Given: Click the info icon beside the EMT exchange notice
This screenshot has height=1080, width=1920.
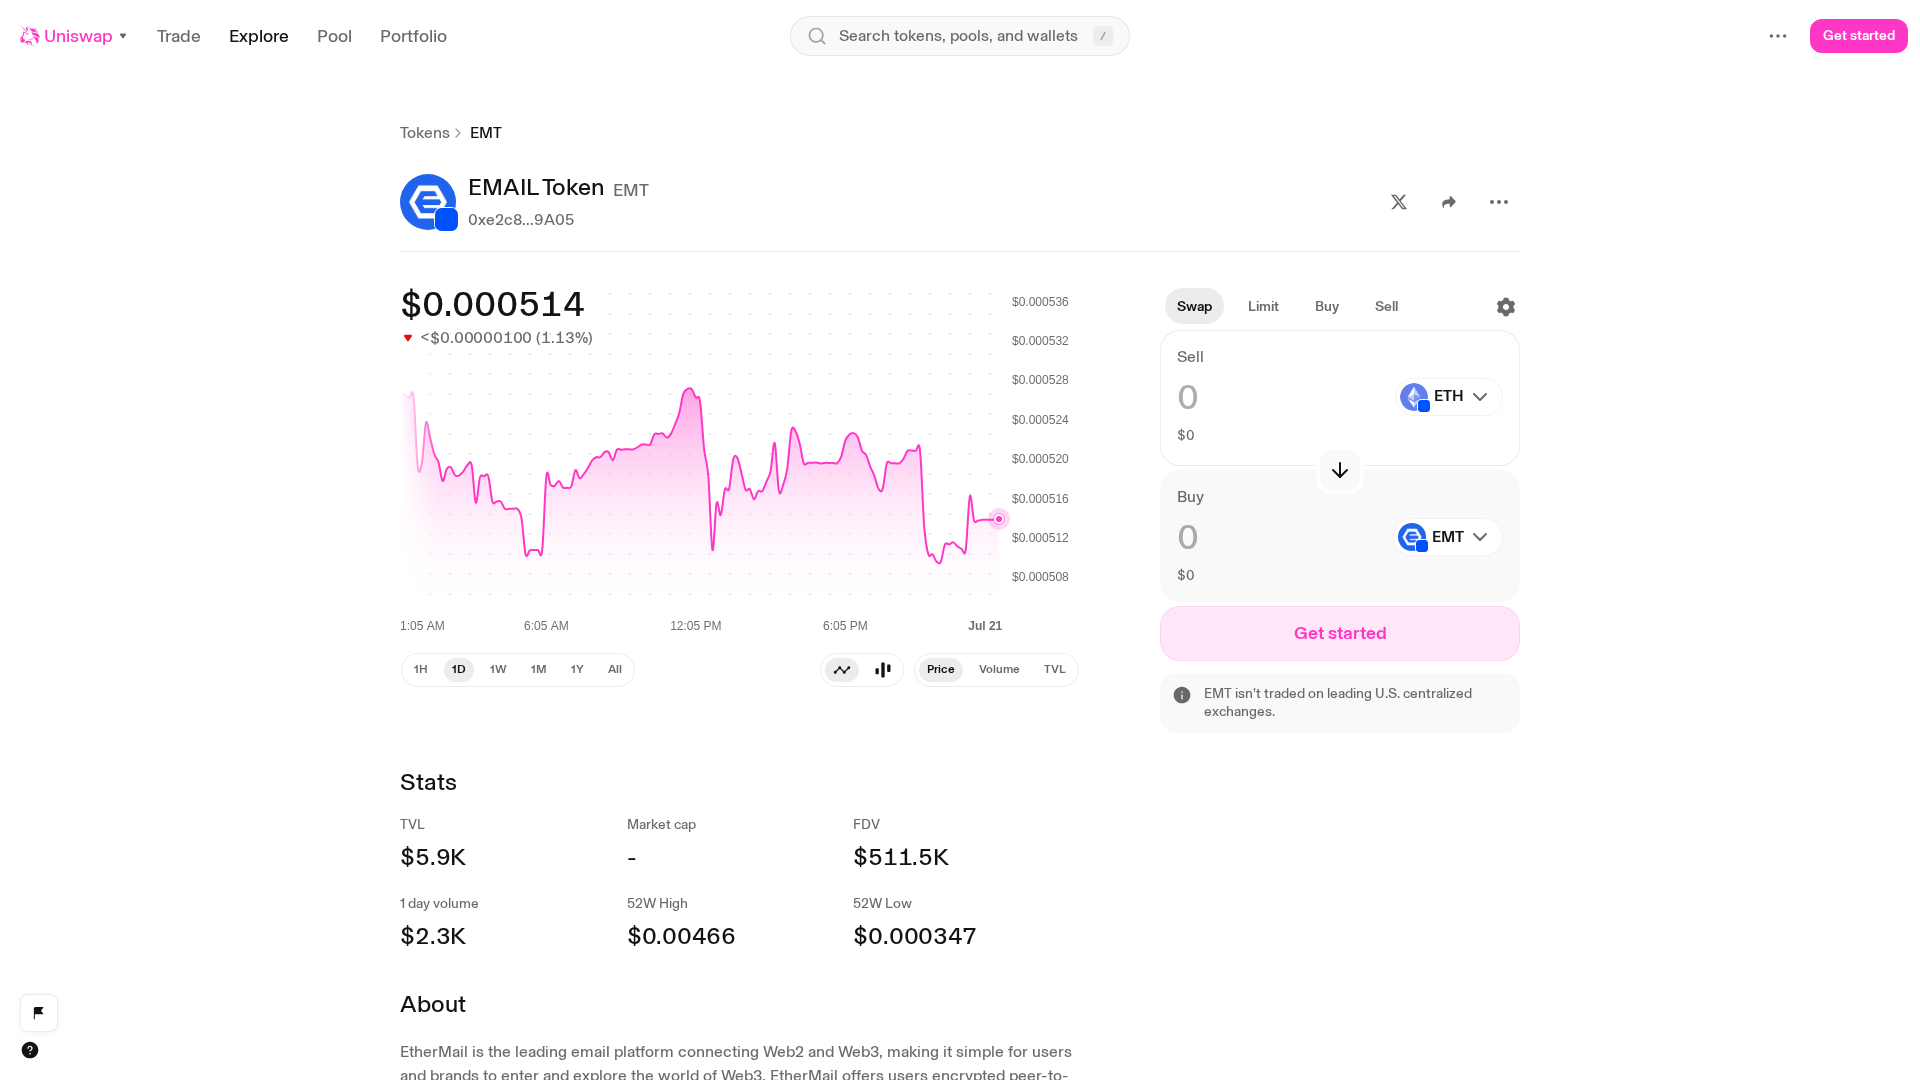Looking at the screenshot, I should (1182, 695).
